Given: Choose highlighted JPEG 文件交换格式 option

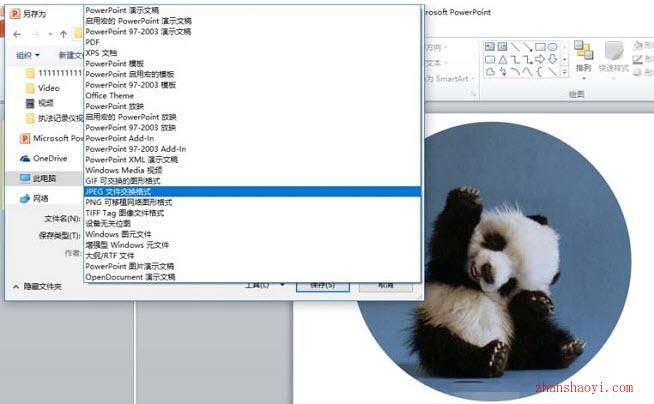Looking at the screenshot, I should [252, 192].
